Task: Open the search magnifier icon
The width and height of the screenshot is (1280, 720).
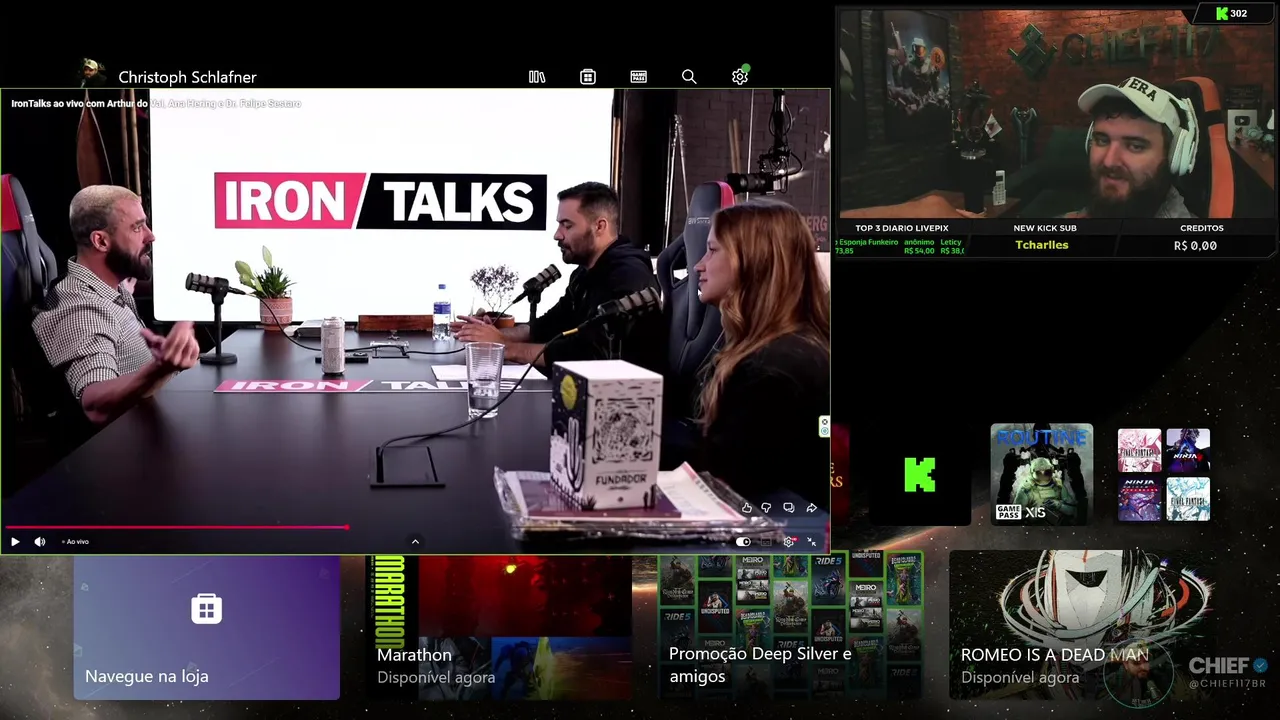Action: pos(689,77)
